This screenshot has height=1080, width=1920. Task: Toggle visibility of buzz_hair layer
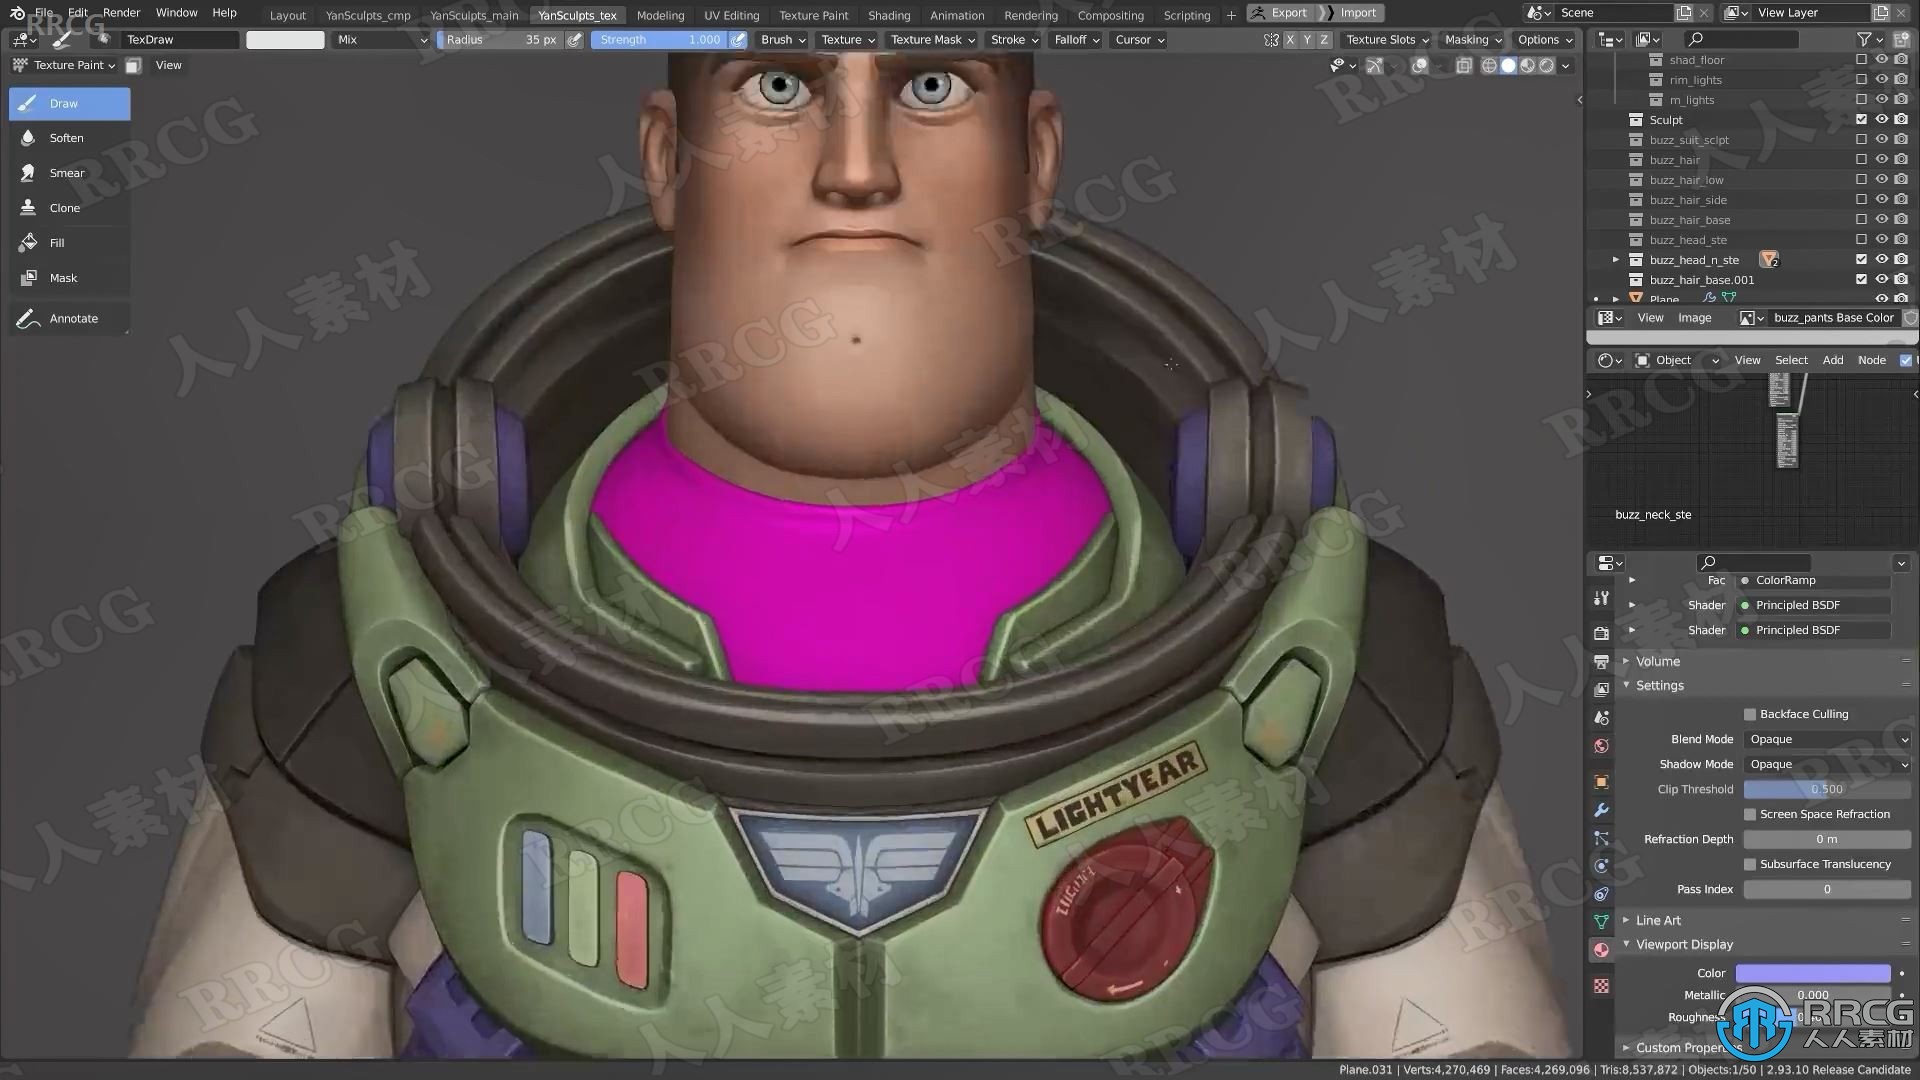1884,160
